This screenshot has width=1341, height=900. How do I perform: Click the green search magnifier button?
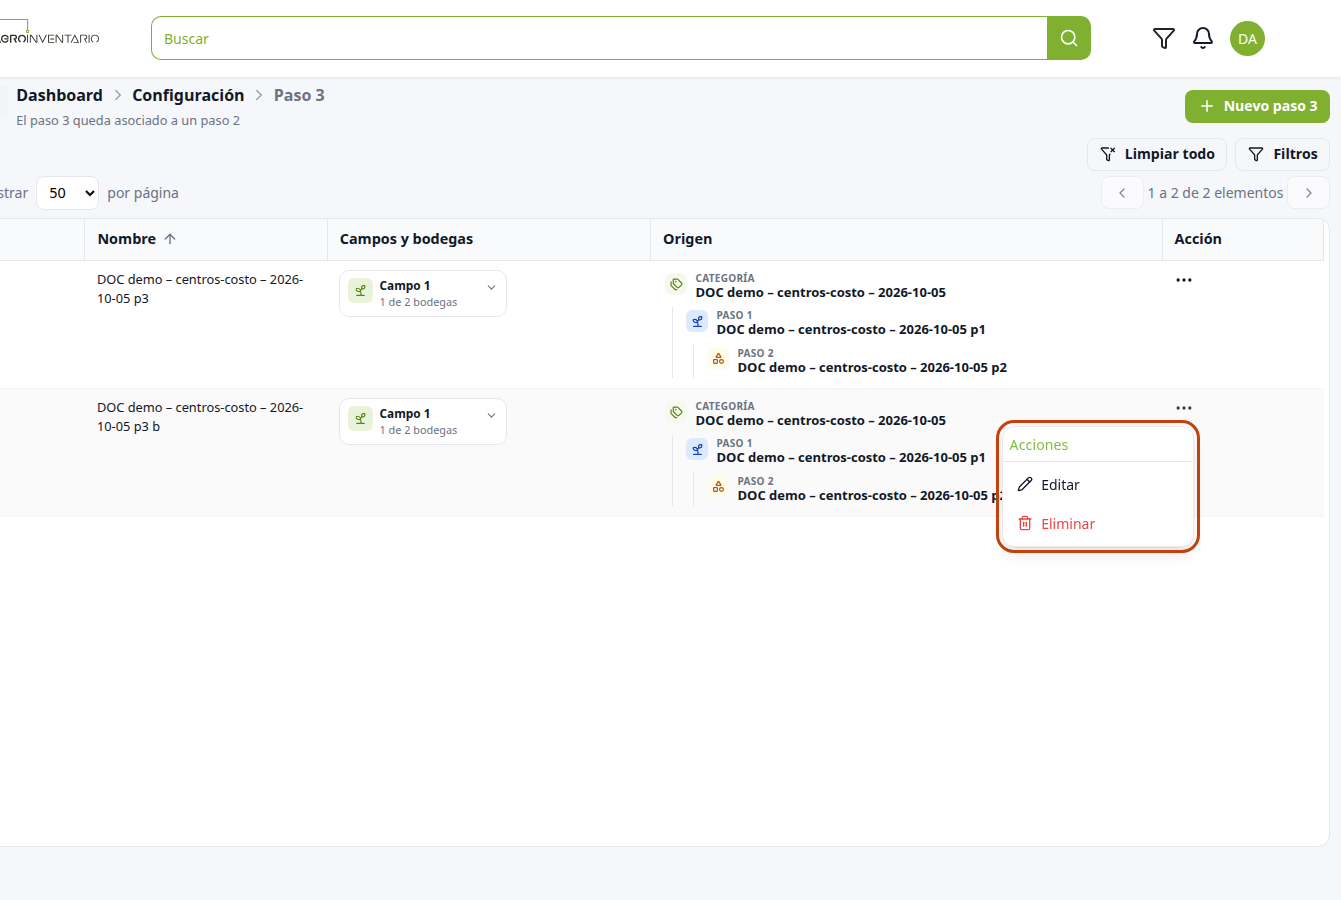click(1069, 38)
